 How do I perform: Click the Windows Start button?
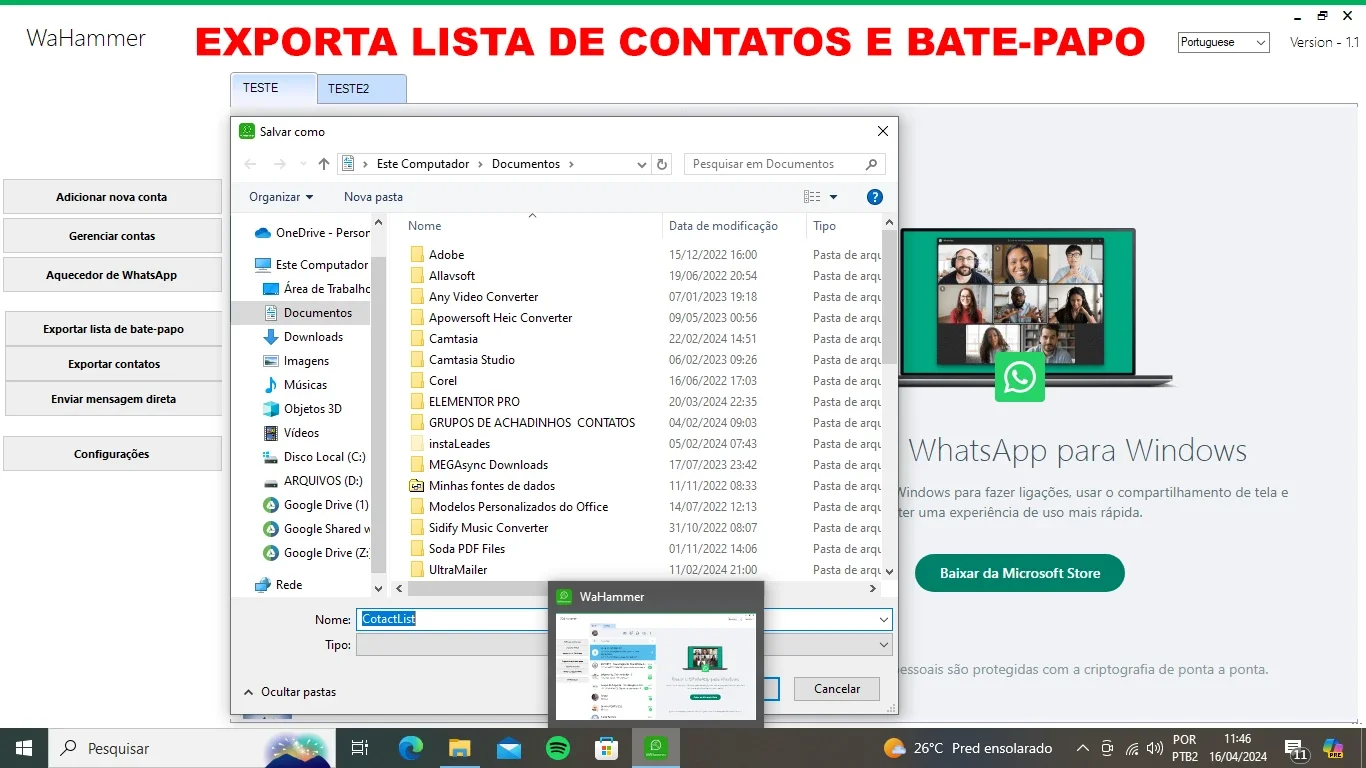click(x=24, y=748)
